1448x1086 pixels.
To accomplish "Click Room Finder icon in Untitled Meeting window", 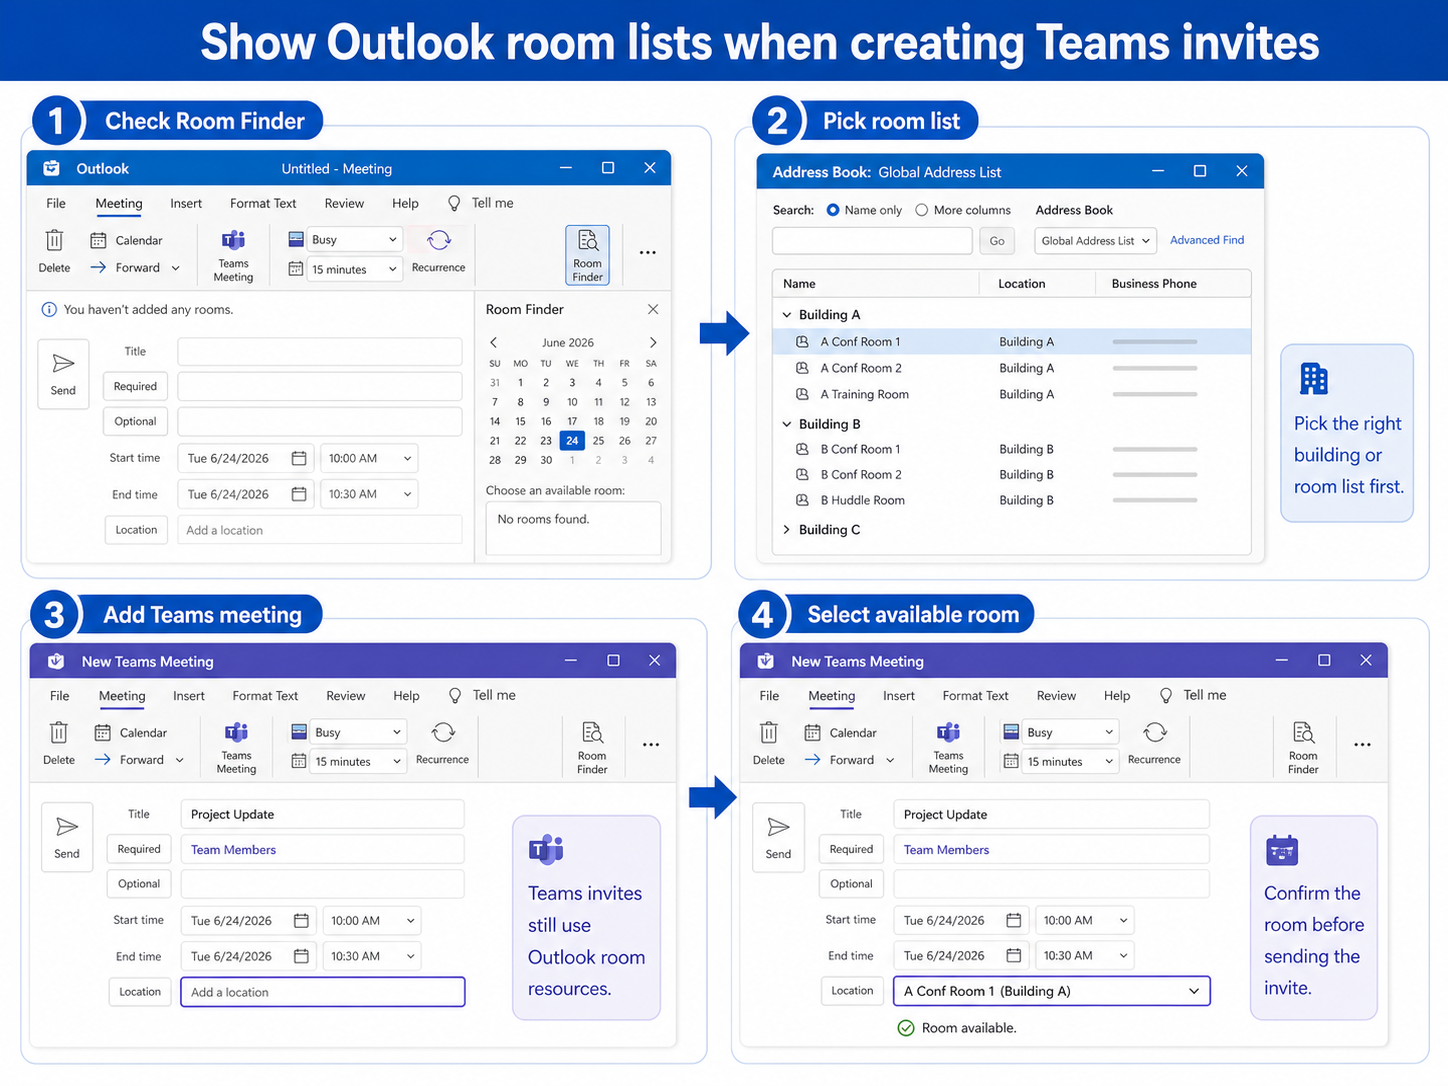I will click(587, 240).
